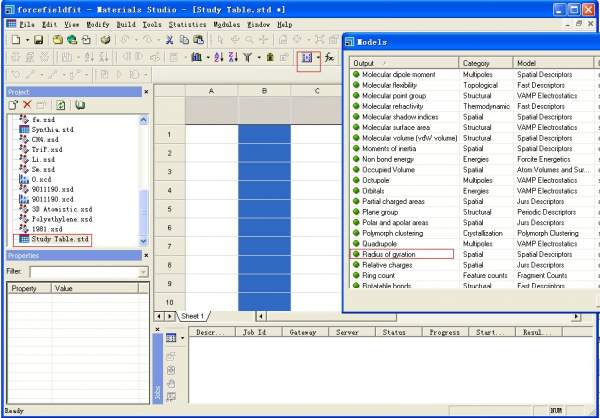600x418 pixels.
Task: Click the Job Explorer icon in Jobs panel
Action: [171, 338]
